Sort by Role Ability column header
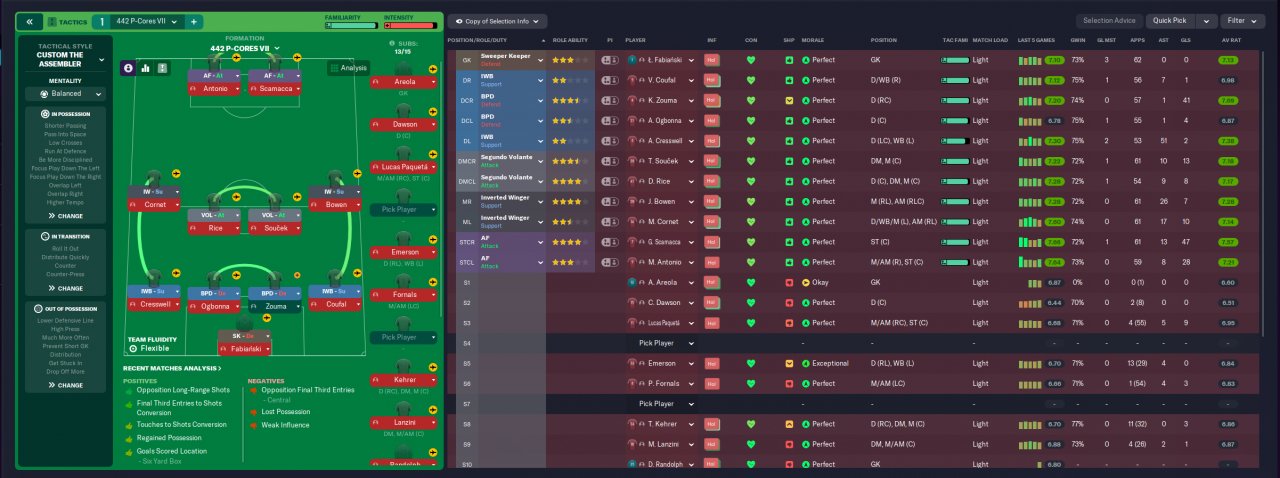Image resolution: width=1280 pixels, height=478 pixels. click(570, 40)
